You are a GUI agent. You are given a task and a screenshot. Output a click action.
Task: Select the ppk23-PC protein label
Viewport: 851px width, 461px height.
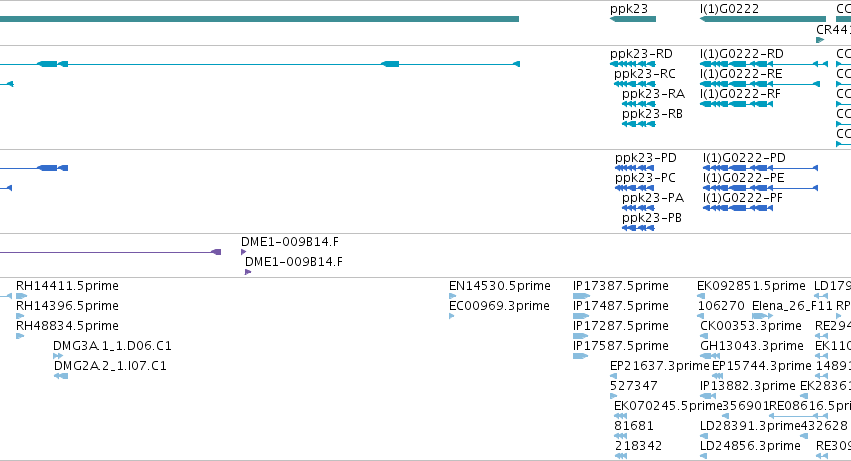(x=645, y=178)
